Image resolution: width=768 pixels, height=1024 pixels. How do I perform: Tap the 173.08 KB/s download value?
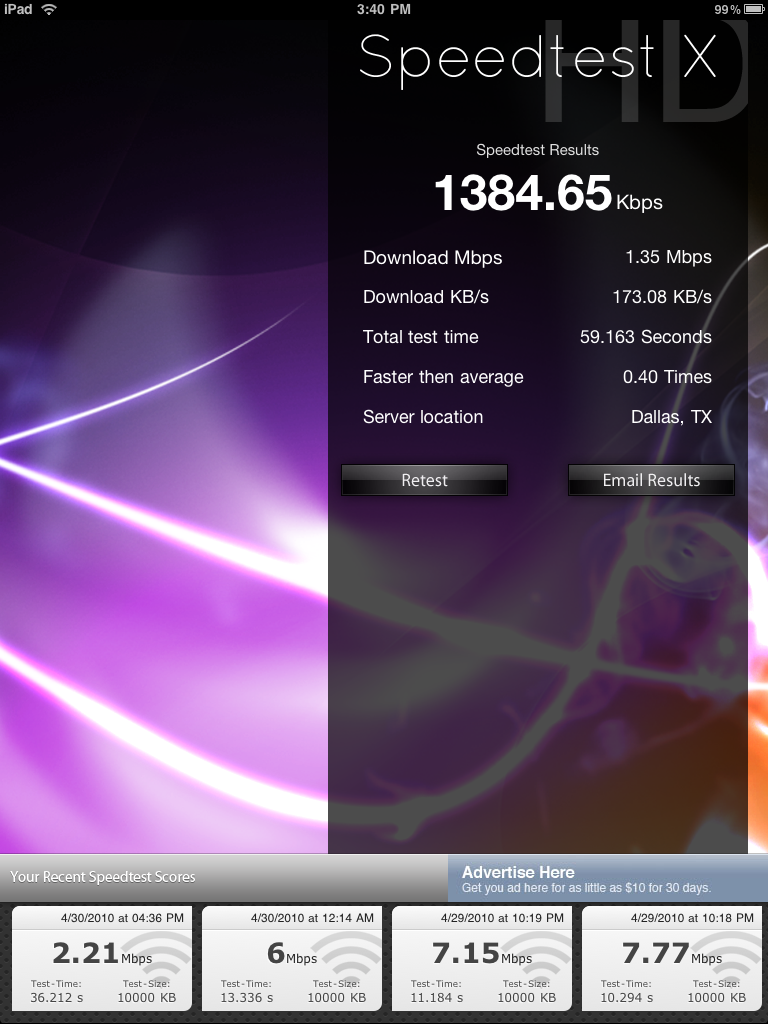[662, 296]
